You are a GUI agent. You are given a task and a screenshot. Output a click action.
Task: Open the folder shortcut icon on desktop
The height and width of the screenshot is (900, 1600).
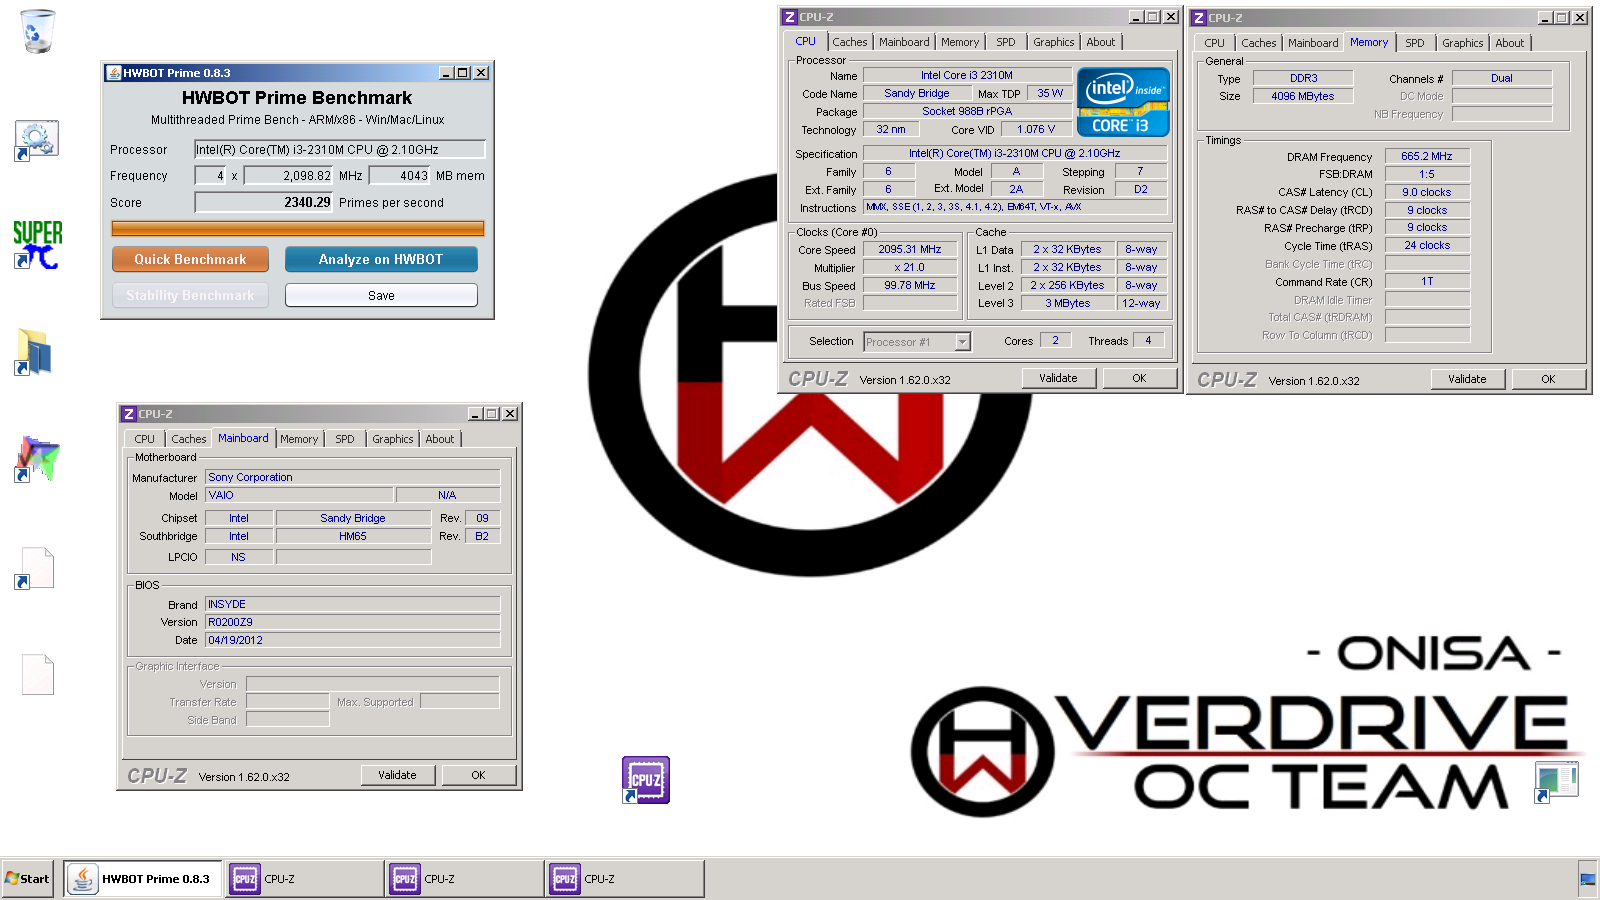click(34, 352)
